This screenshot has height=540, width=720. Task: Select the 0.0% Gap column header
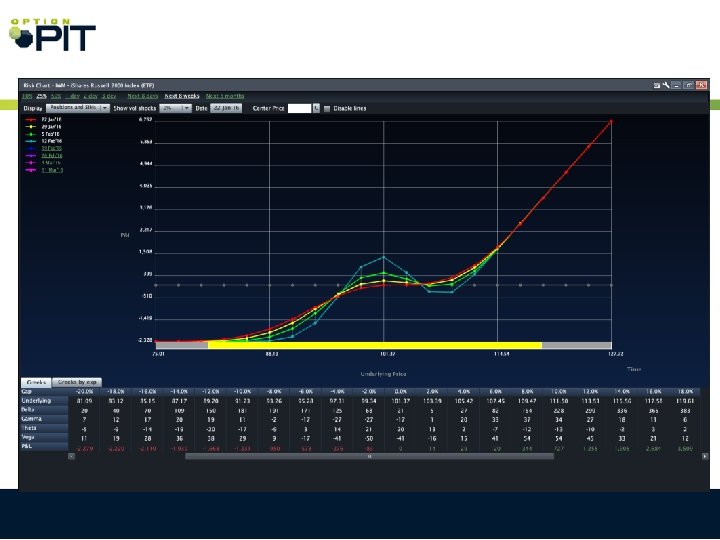click(400, 392)
